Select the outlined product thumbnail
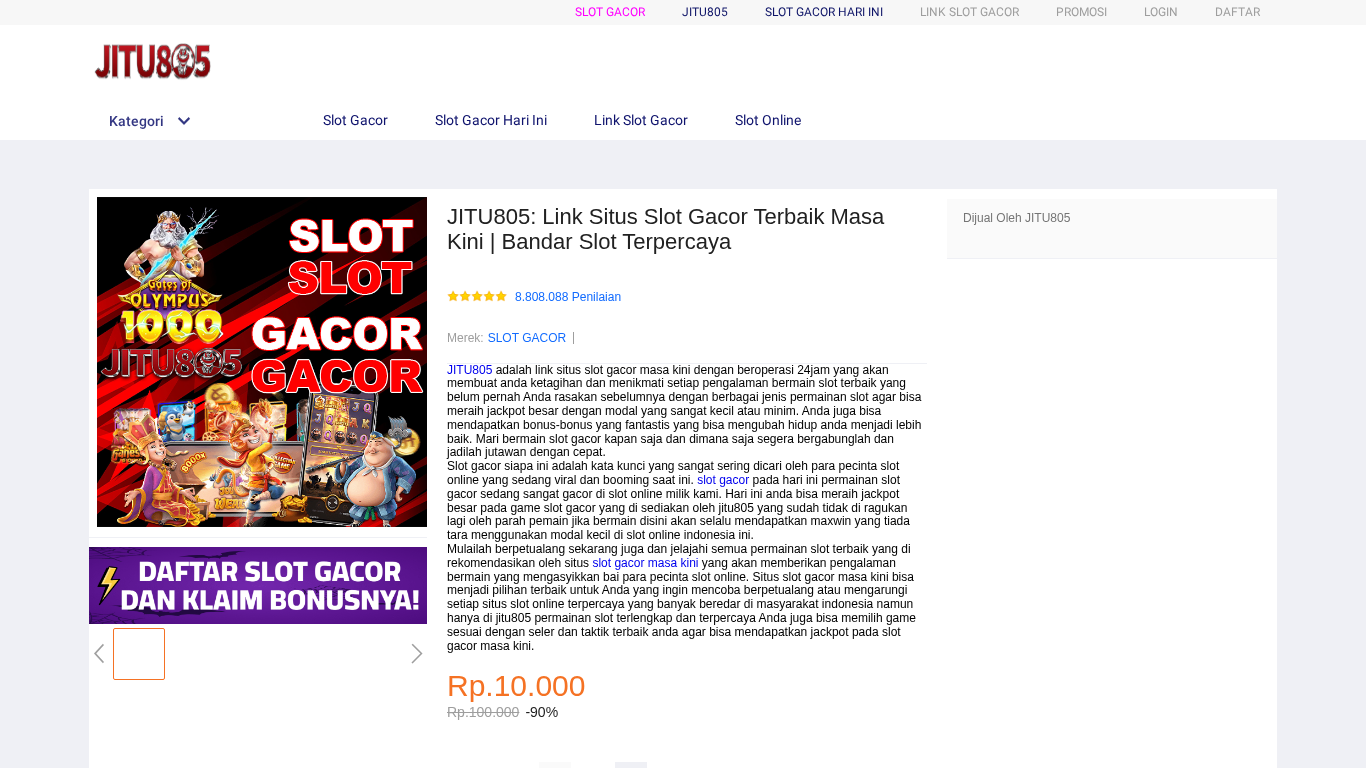The width and height of the screenshot is (1366, 768). (139, 654)
